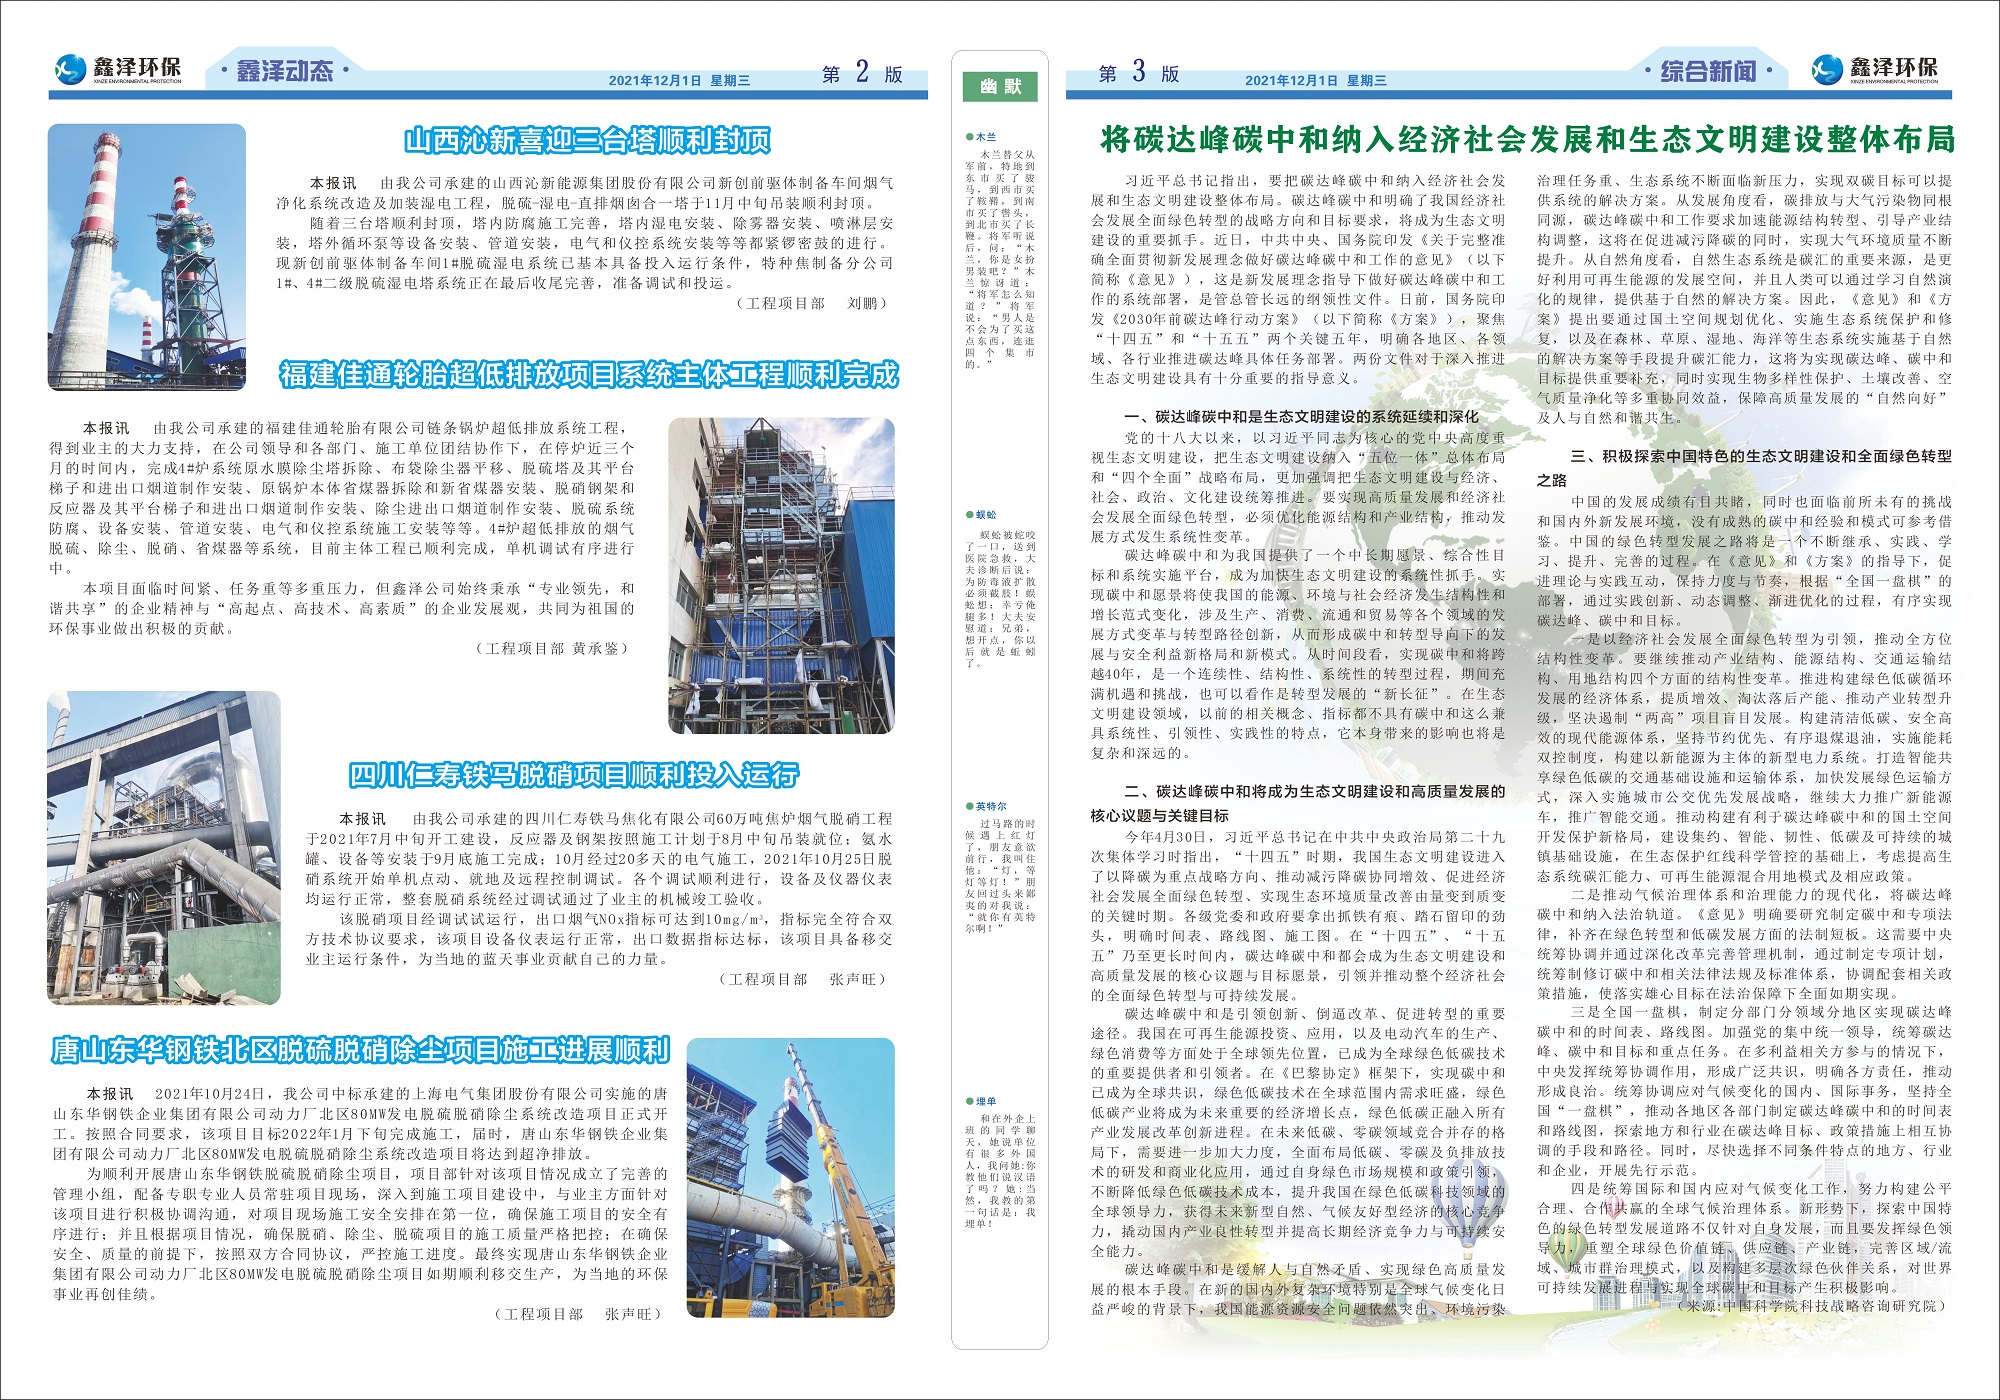The image size is (2000, 1400).
Task: Click the Xinze logo at top right
Action: [x=1827, y=69]
